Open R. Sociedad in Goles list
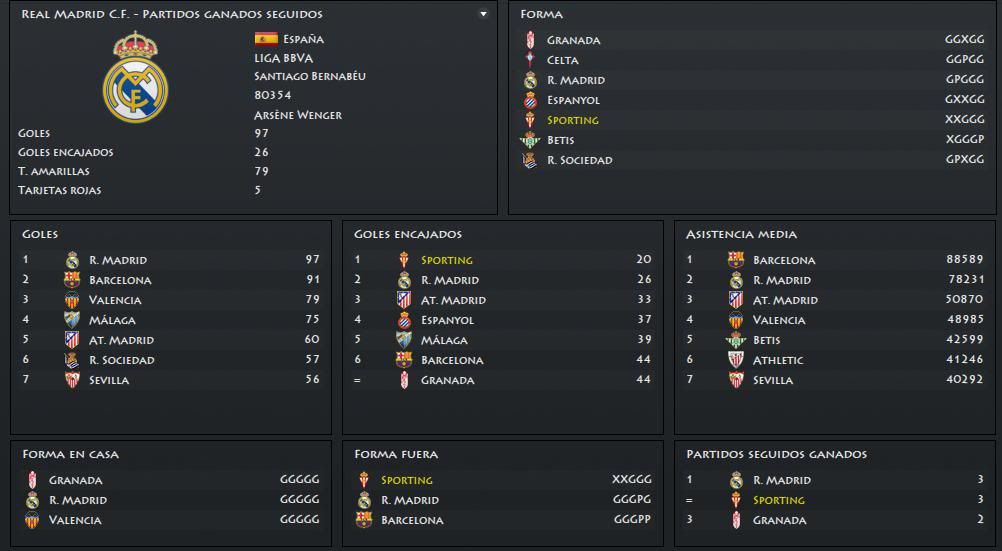 [x=122, y=360]
